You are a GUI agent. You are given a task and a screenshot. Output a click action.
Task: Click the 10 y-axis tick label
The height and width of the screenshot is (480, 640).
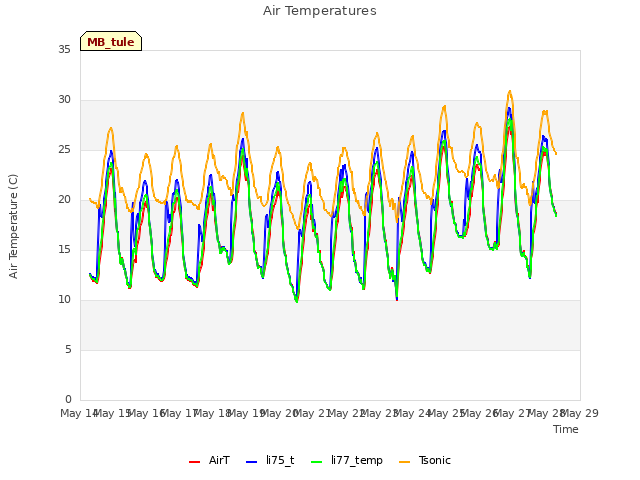(x=64, y=300)
